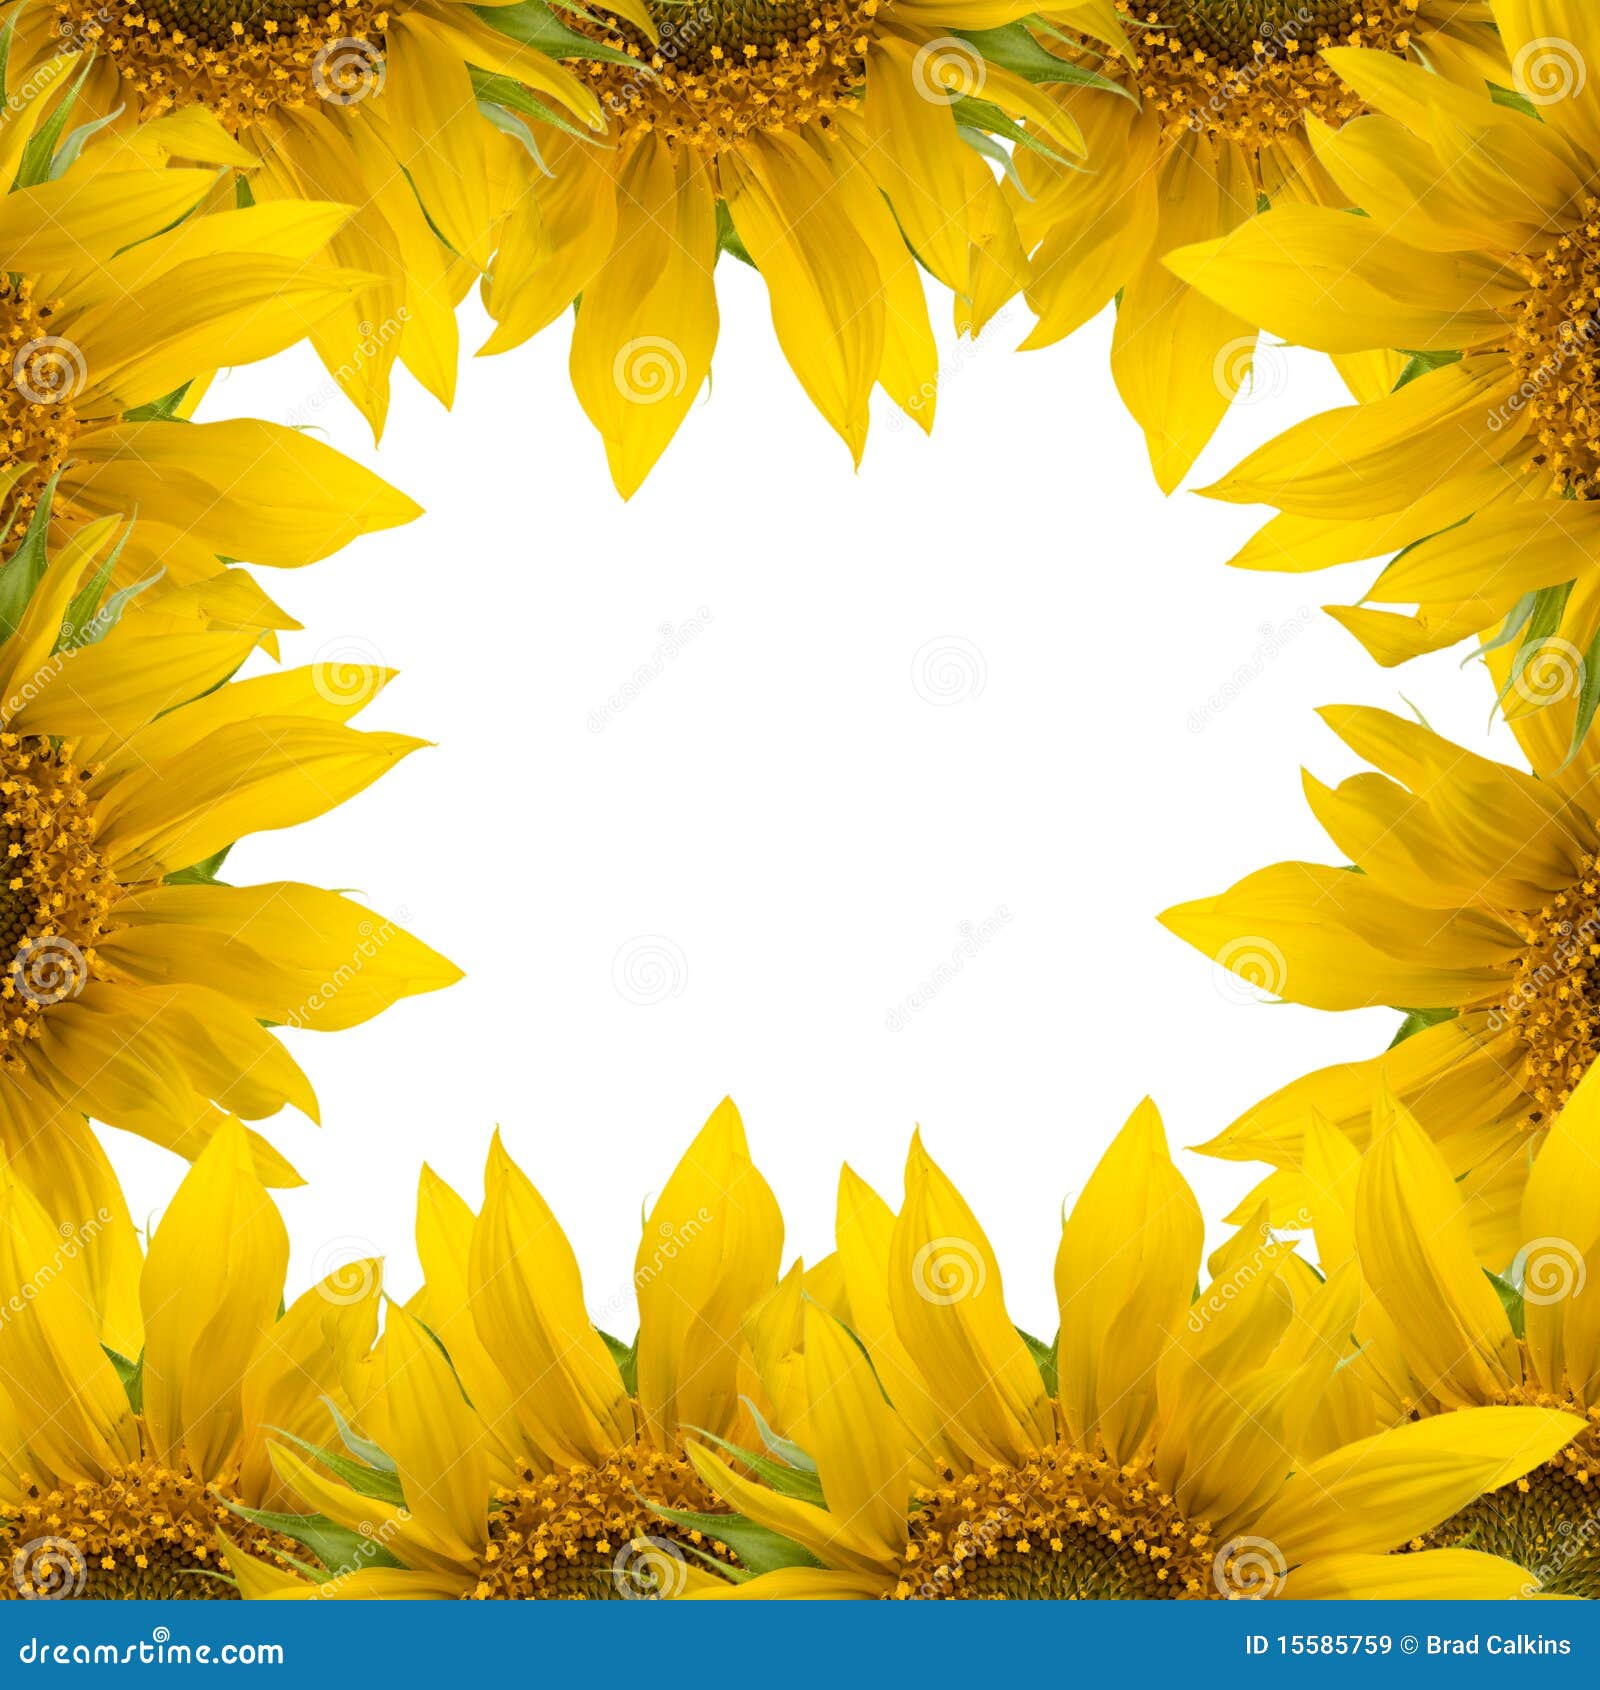
Task: Click the blue watermark bar
Action: (x=800, y=1653)
